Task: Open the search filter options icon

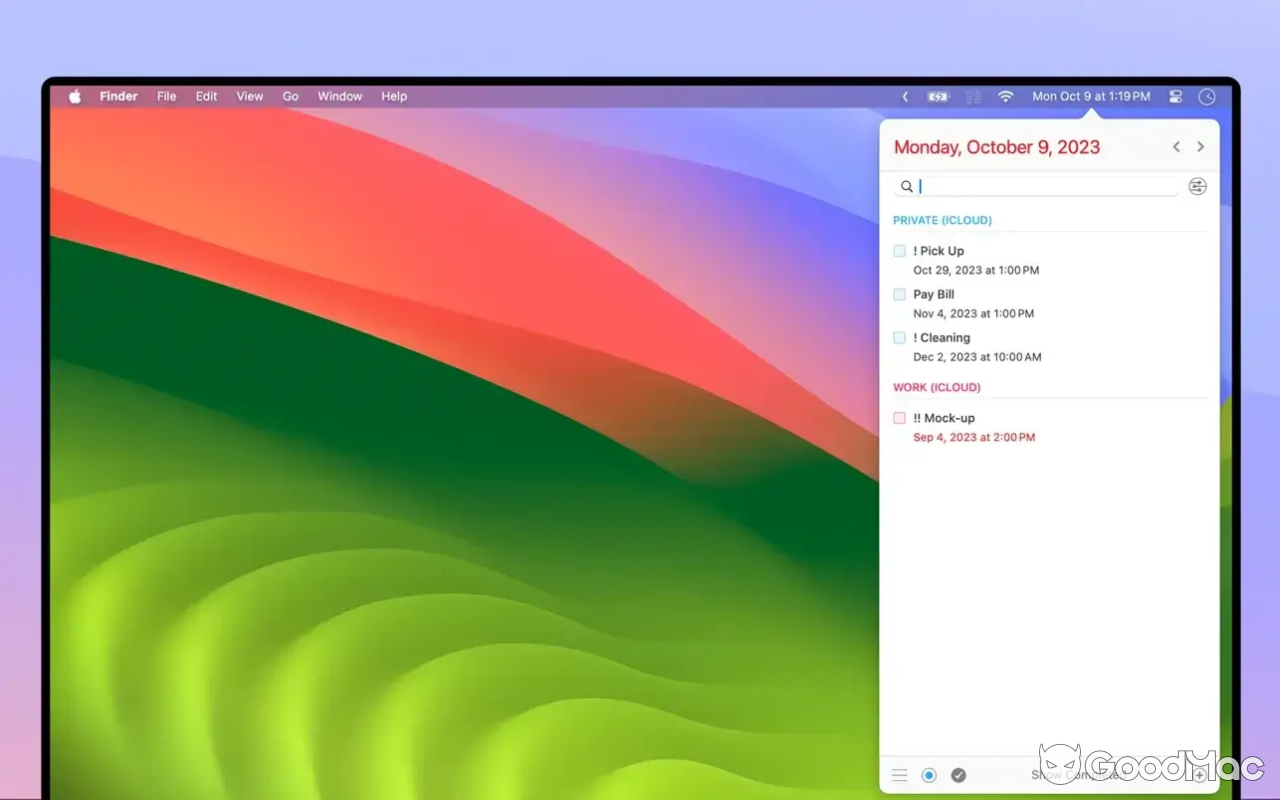Action: (1197, 186)
